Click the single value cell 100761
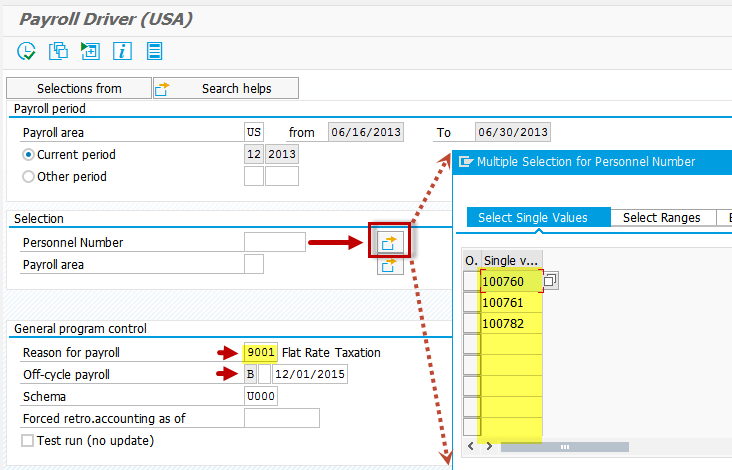This screenshot has height=470, width=732. pyautogui.click(x=512, y=302)
